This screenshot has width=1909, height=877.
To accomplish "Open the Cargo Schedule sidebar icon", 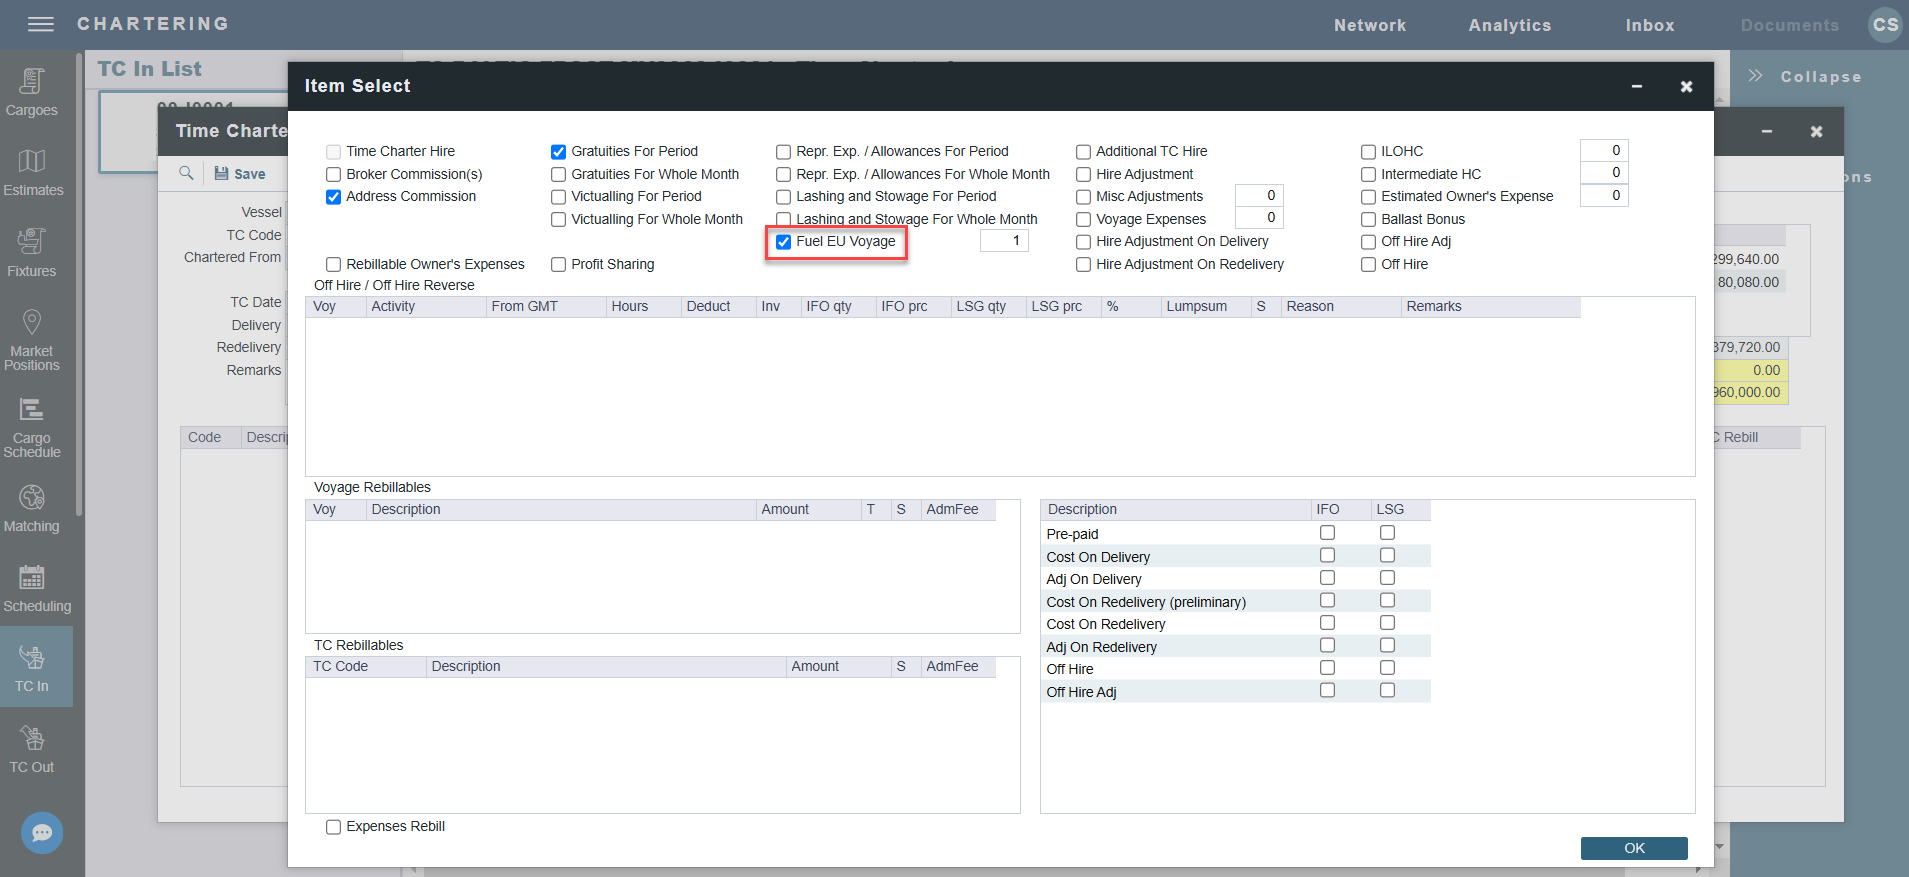I will 32,426.
